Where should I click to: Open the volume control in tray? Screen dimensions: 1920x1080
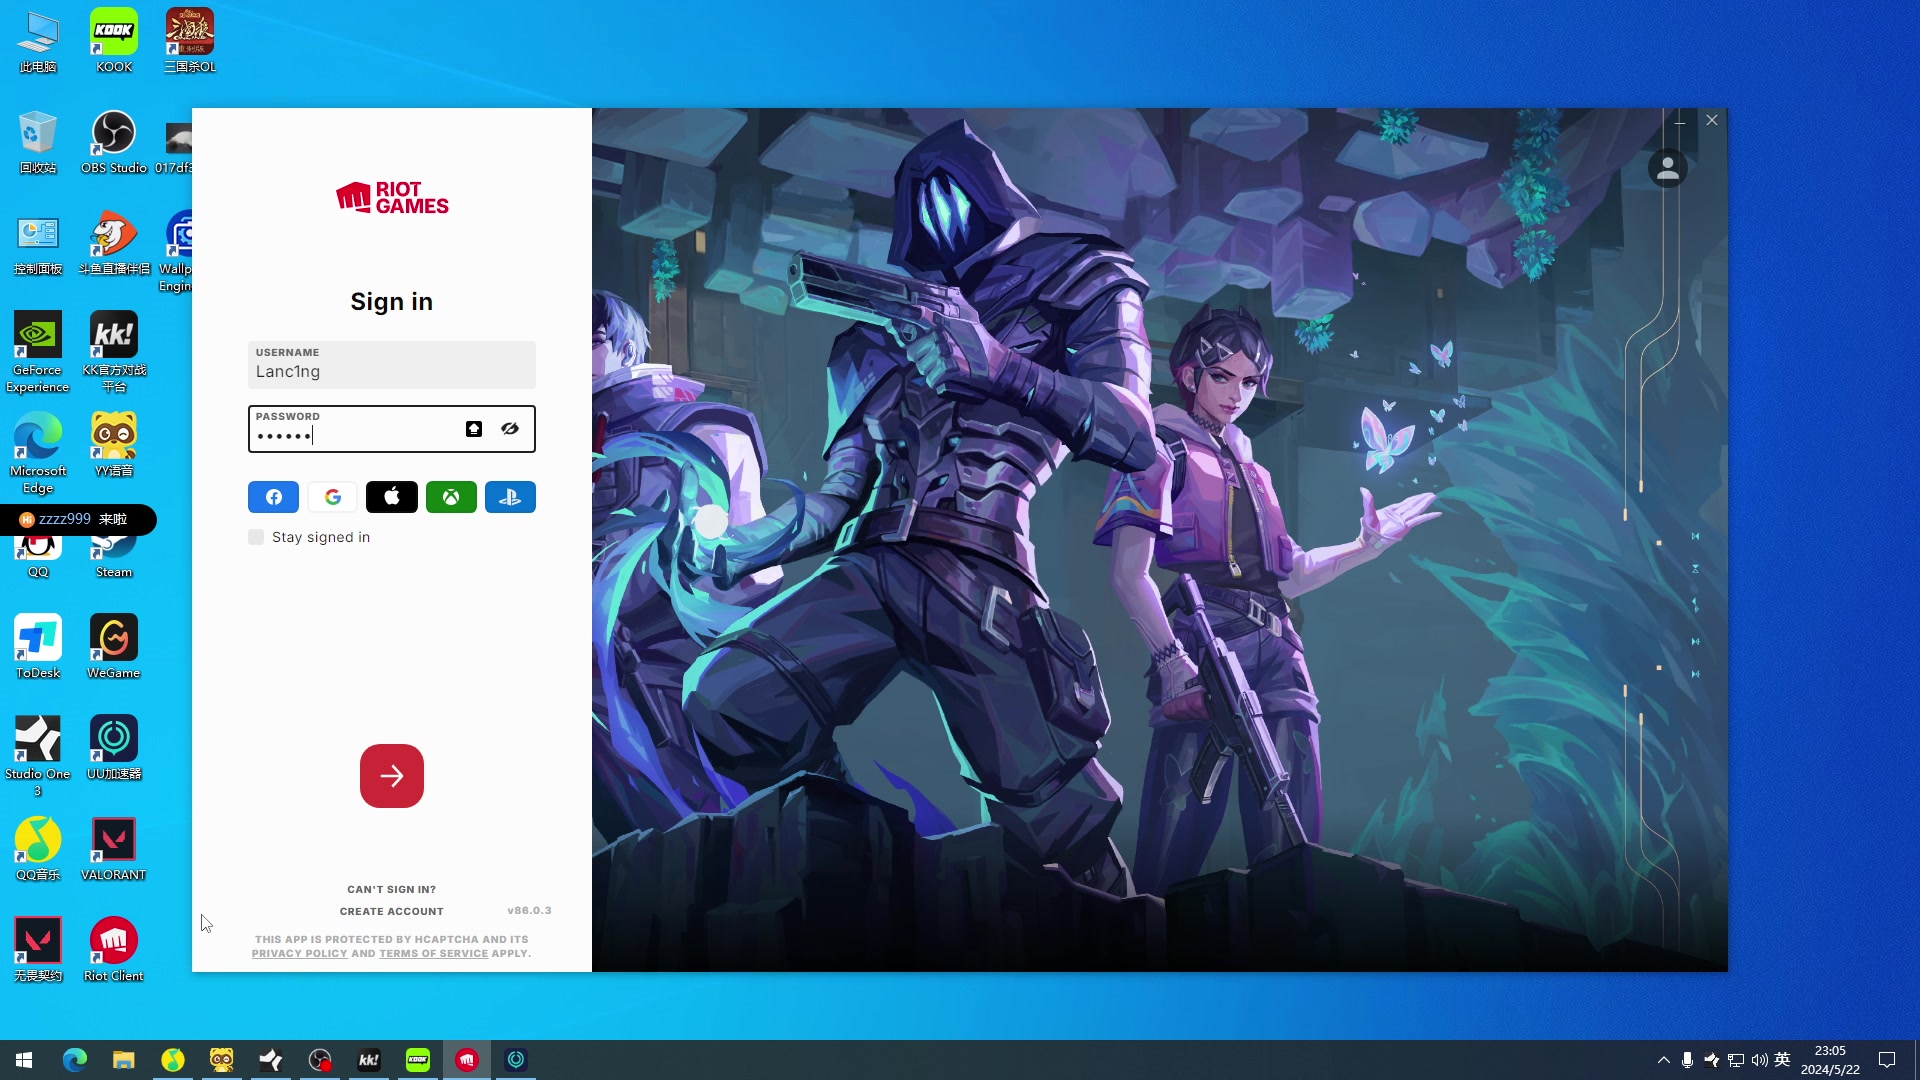click(1759, 1060)
